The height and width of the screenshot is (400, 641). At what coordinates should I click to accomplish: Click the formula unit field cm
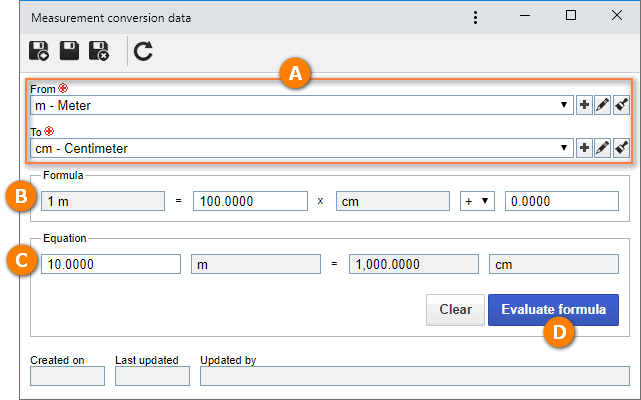393,201
